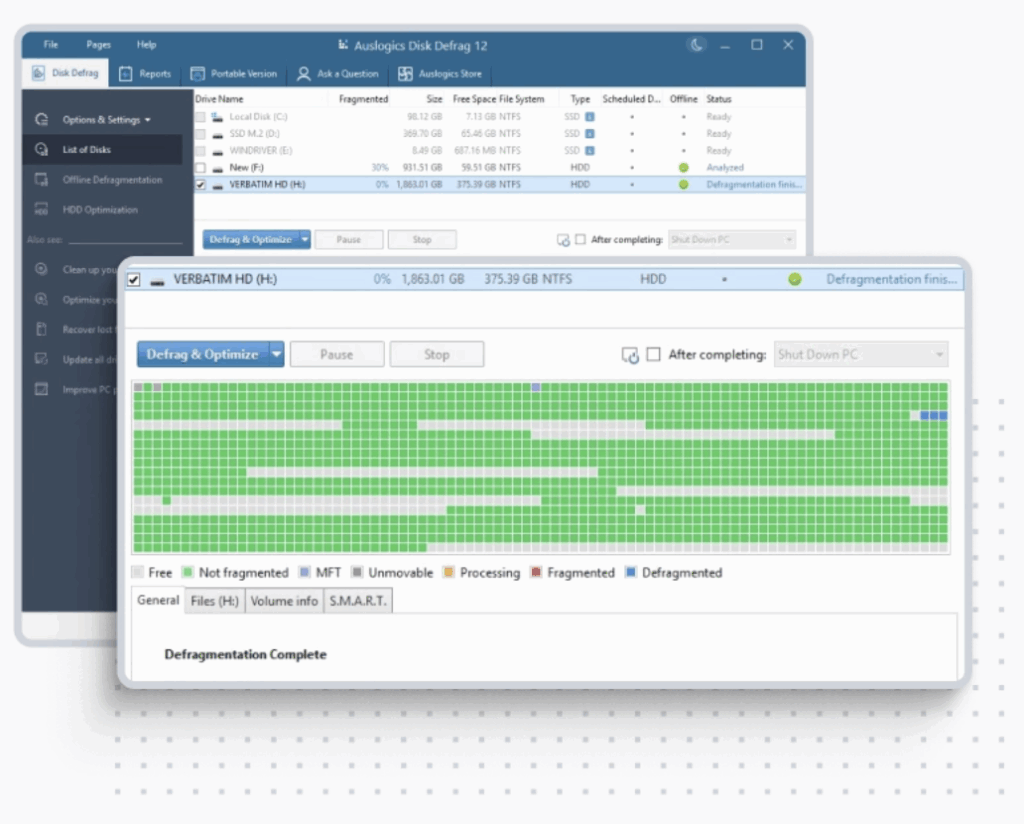Viewport: 1024px width, 824px height.
Task: Click the blue Defragmented legend swatch
Action: coord(630,573)
